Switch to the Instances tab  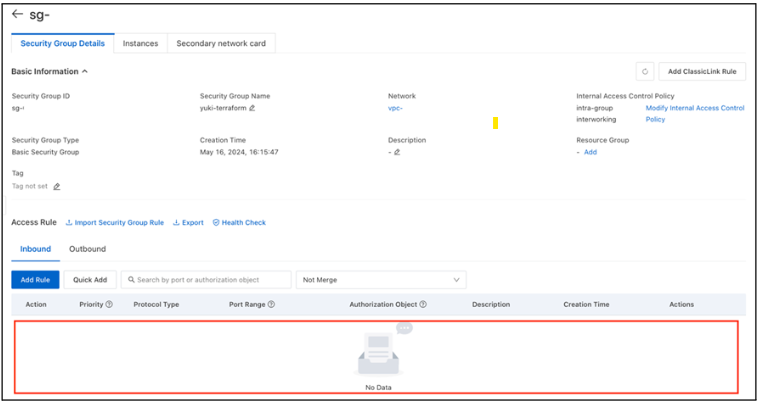[x=140, y=44]
